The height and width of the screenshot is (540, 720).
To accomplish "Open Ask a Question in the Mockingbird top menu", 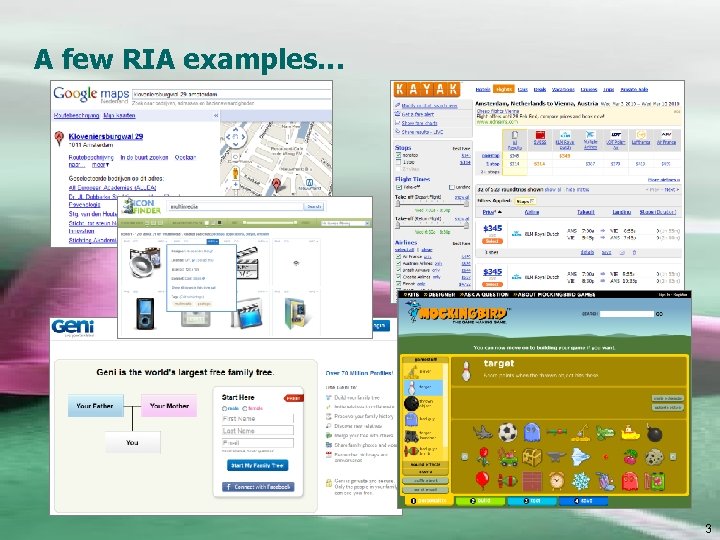I will [485, 294].
